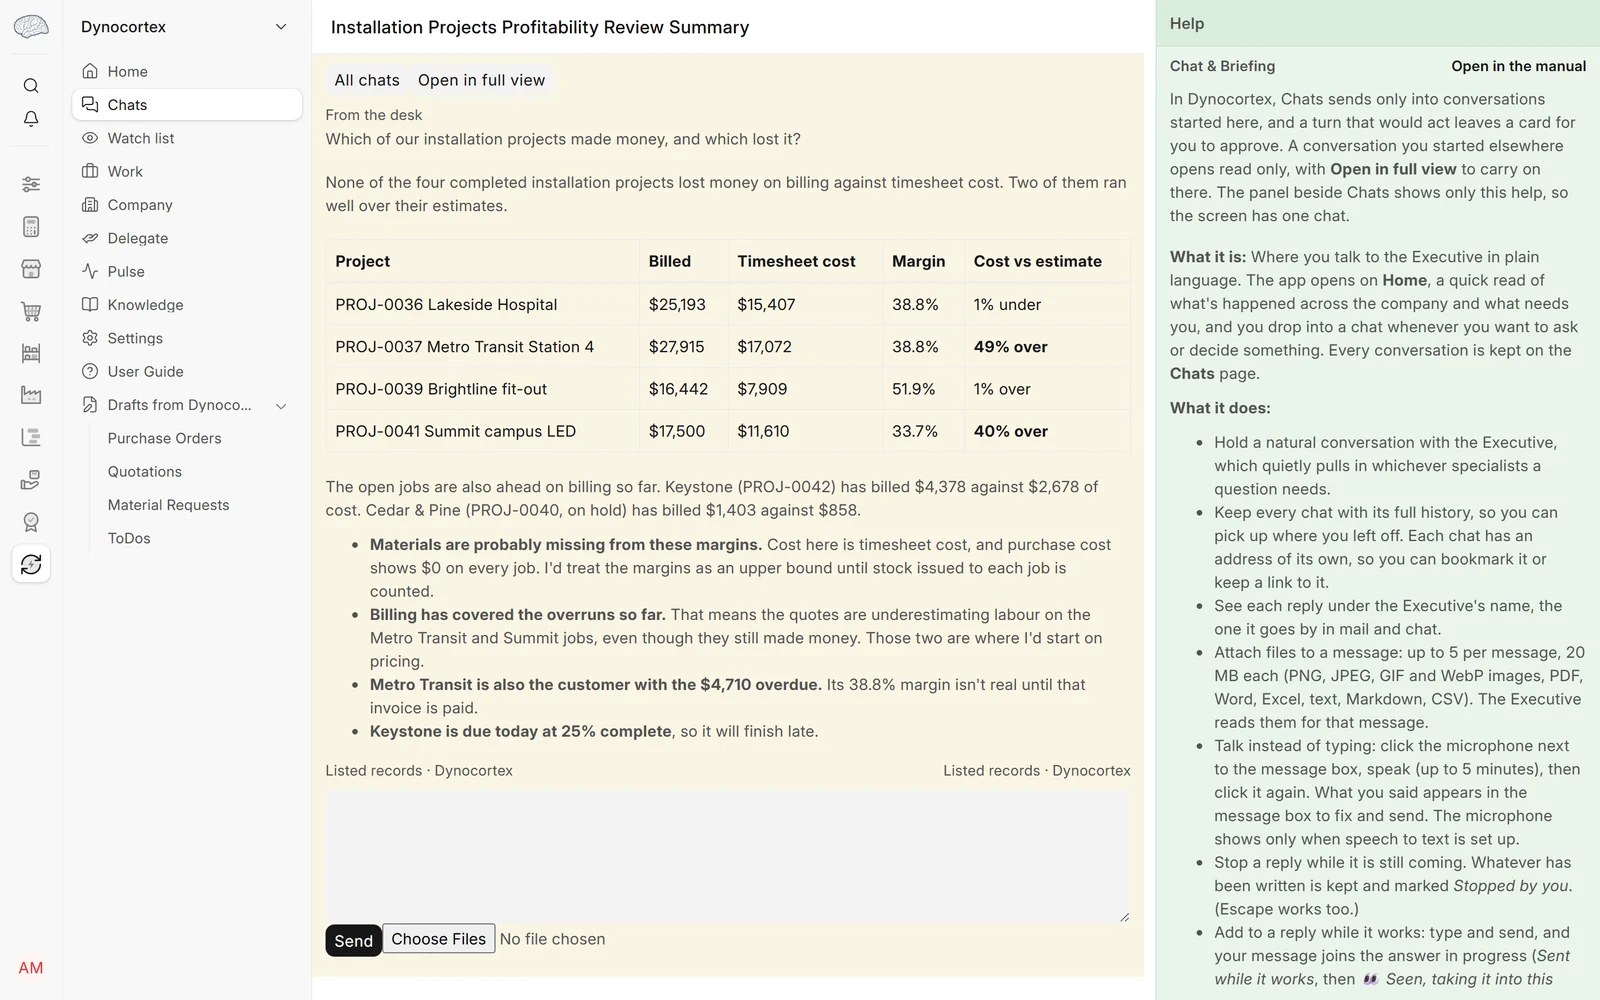Click the All chats button

367,80
